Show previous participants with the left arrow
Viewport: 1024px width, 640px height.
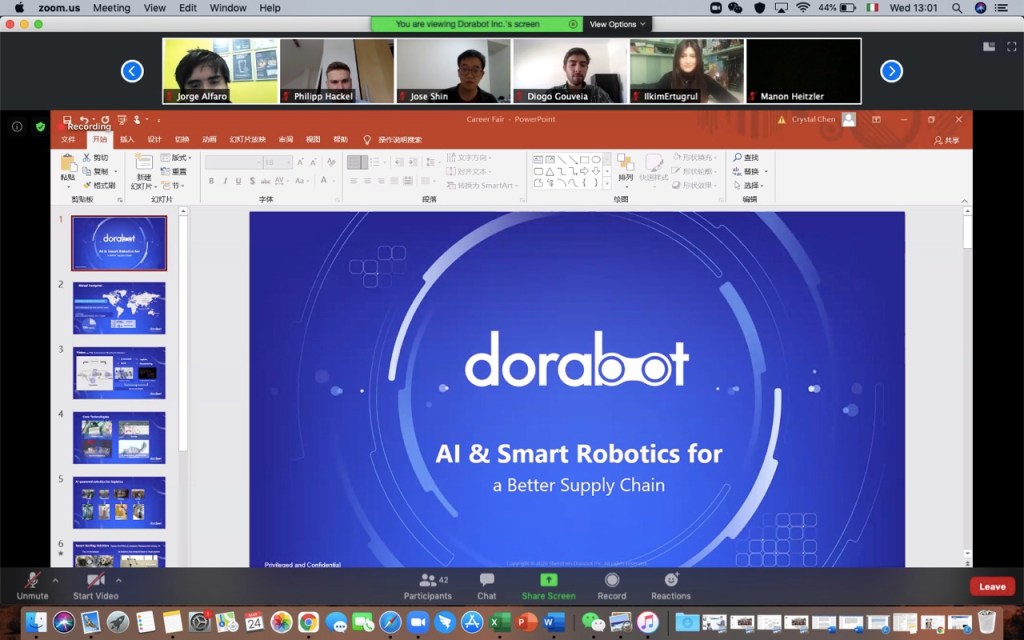pos(132,71)
